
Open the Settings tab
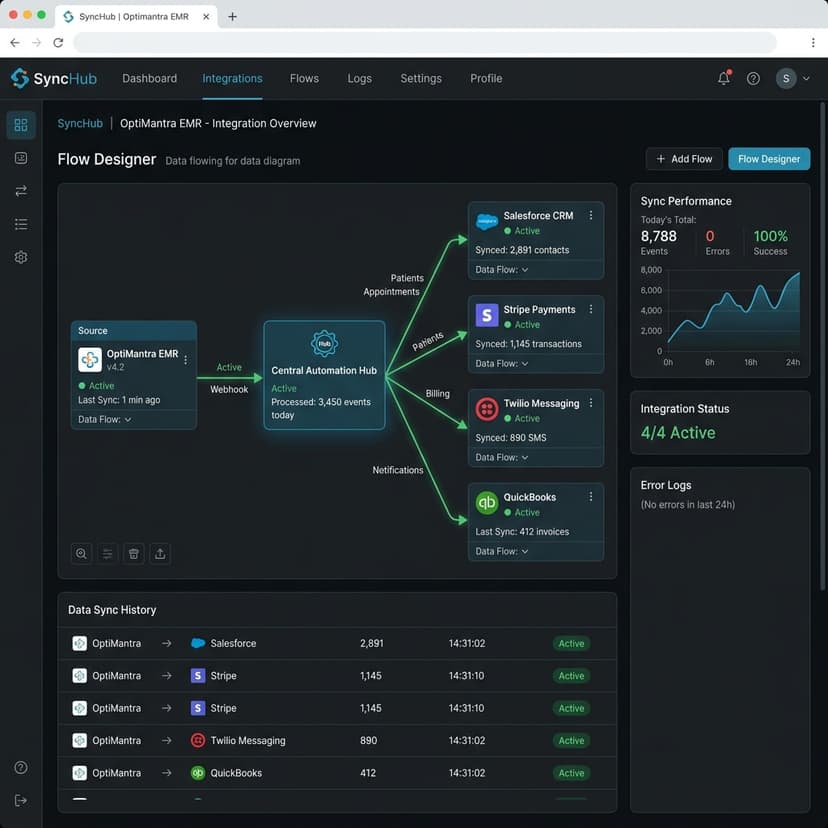(x=421, y=79)
